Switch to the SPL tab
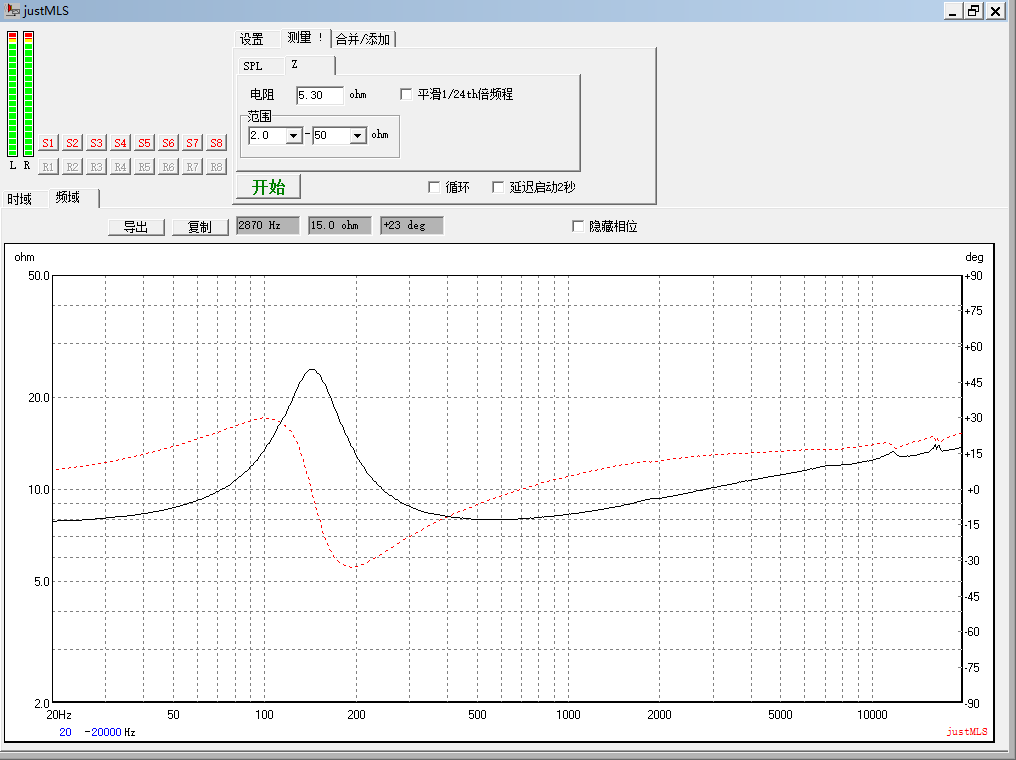The image size is (1016, 760). click(253, 66)
